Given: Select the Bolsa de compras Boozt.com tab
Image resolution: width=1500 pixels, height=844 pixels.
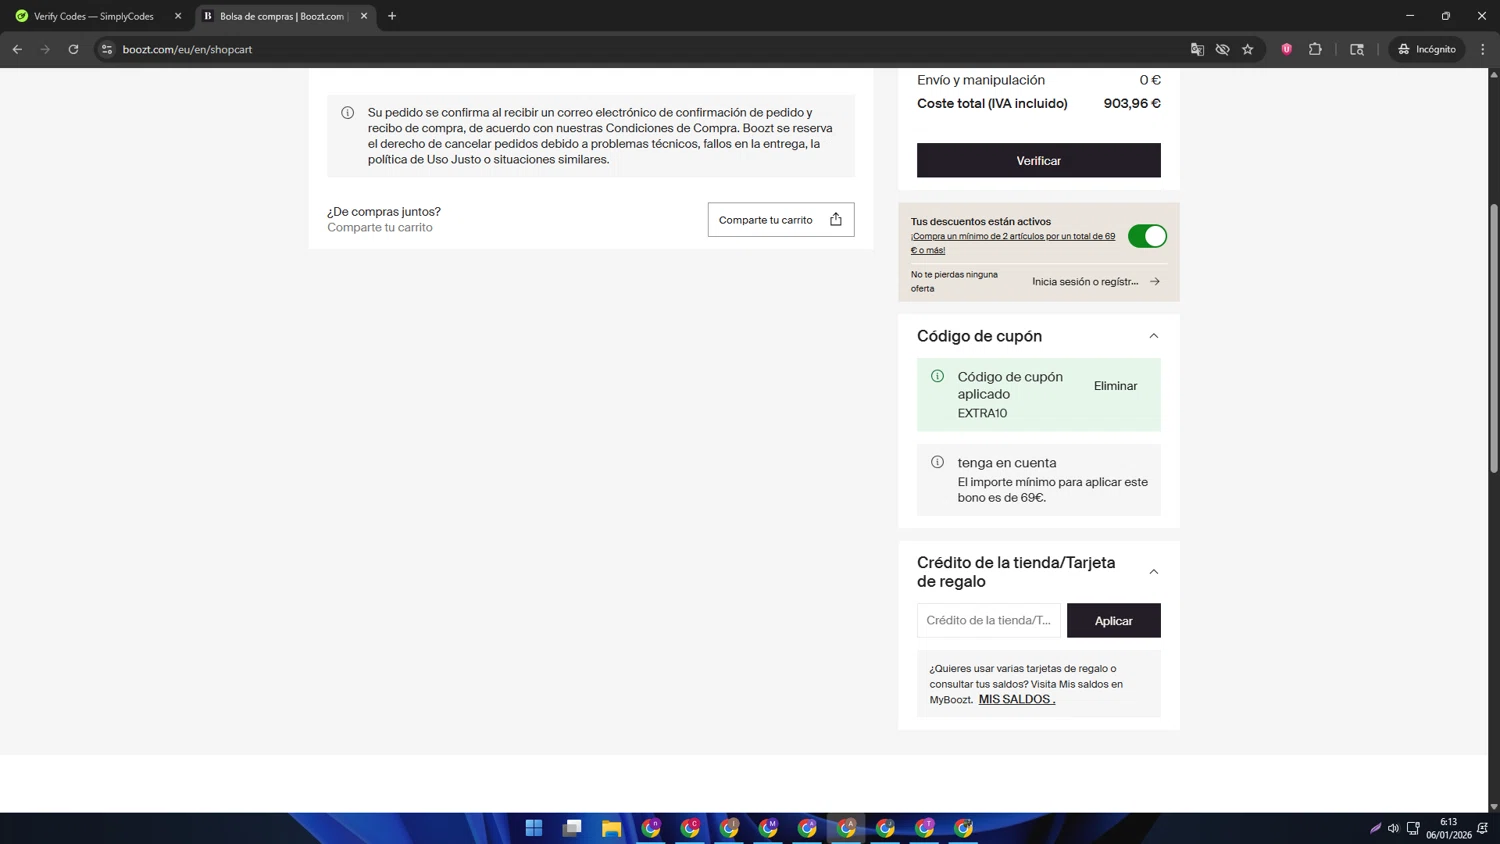Looking at the screenshot, I should tap(285, 16).
